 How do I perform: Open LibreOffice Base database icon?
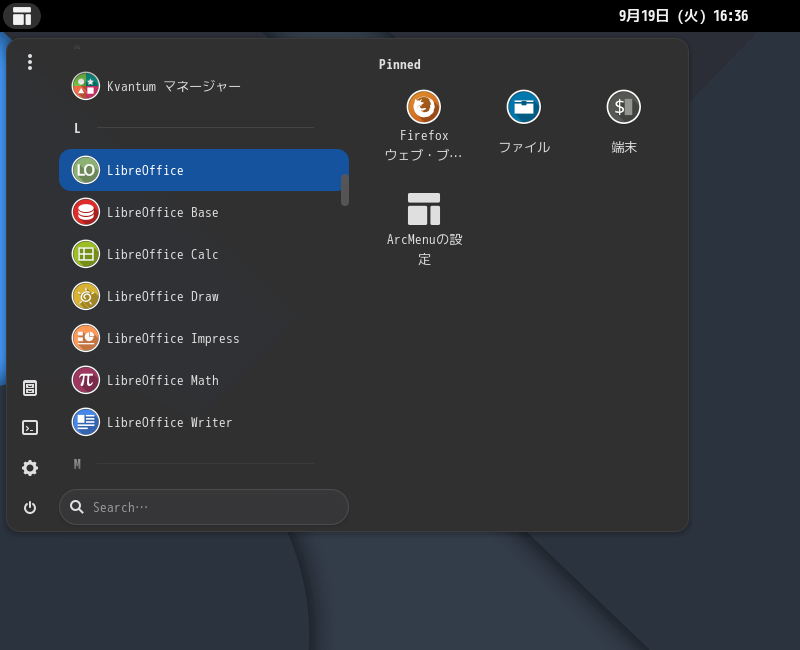coord(86,212)
